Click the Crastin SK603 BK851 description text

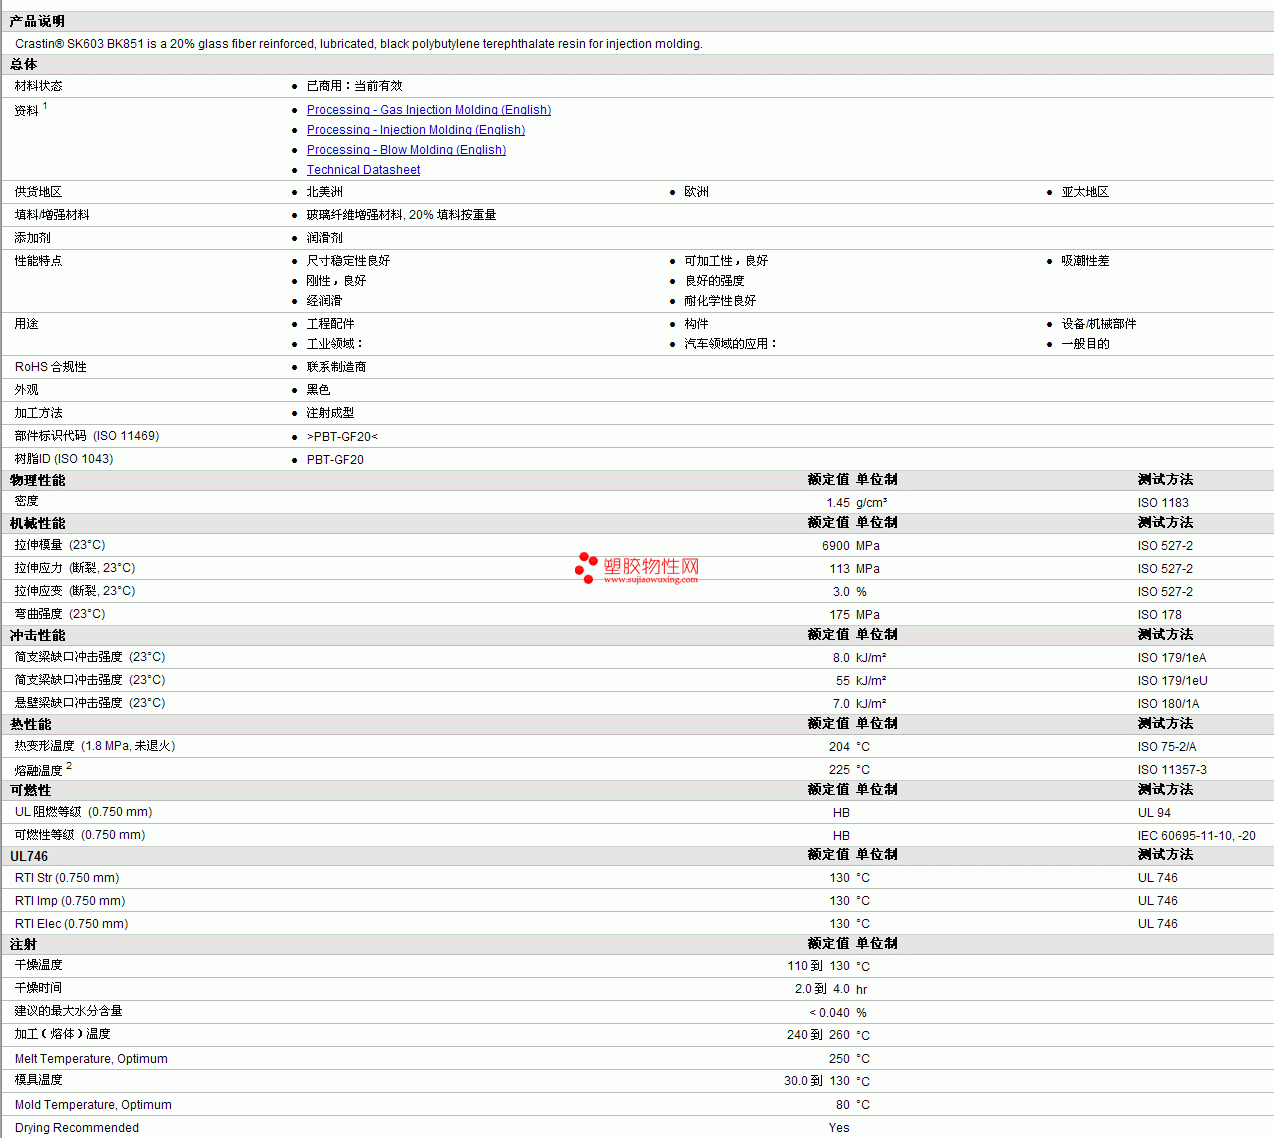359,44
